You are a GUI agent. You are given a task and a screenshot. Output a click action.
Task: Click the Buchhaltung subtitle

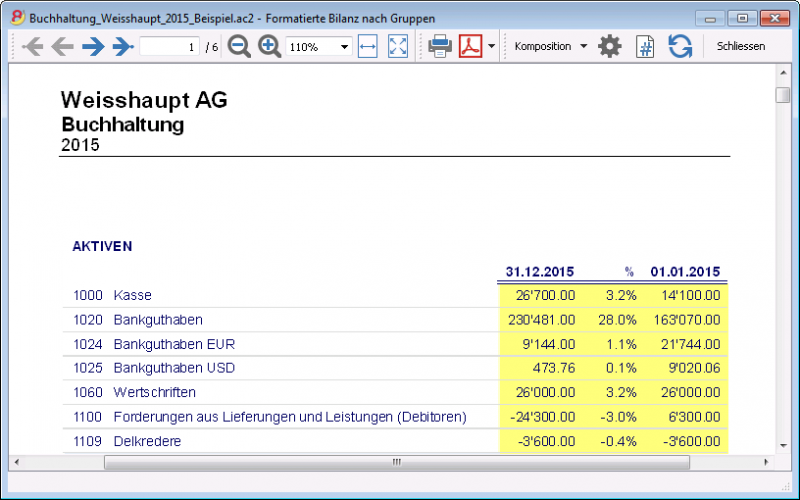coord(122,124)
